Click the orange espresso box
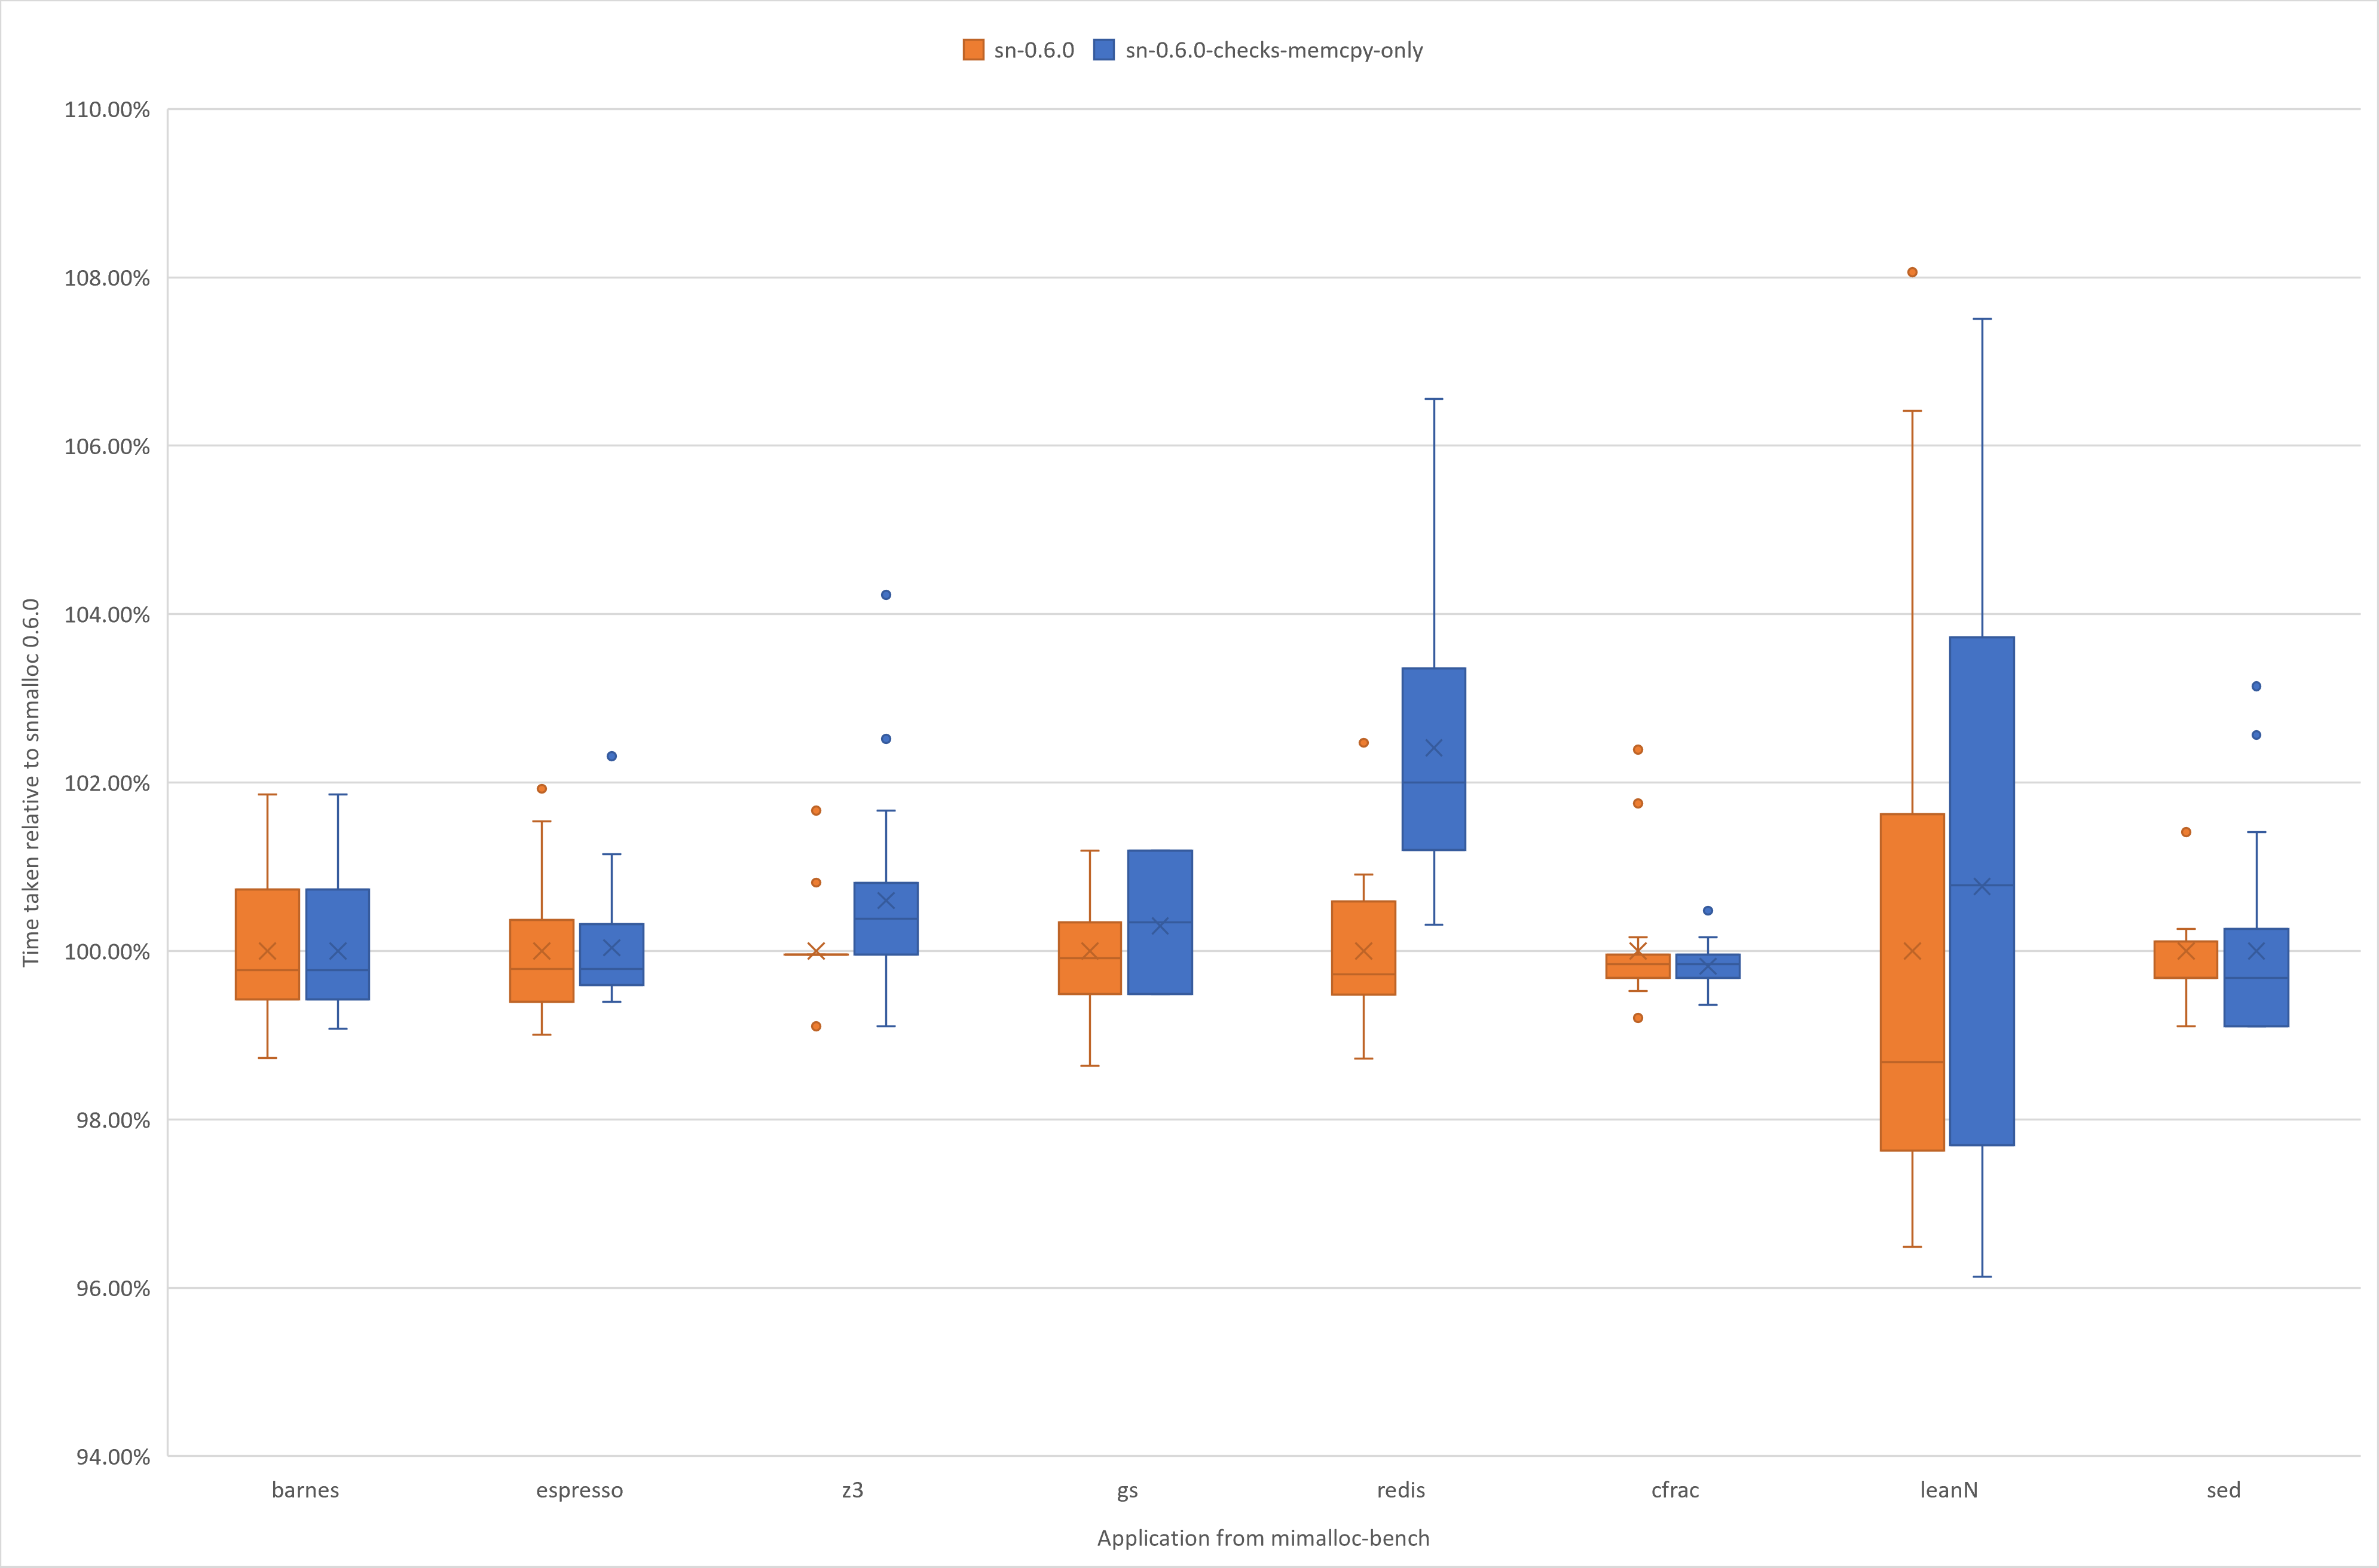Image resolution: width=2379 pixels, height=1568 pixels. (x=542, y=961)
